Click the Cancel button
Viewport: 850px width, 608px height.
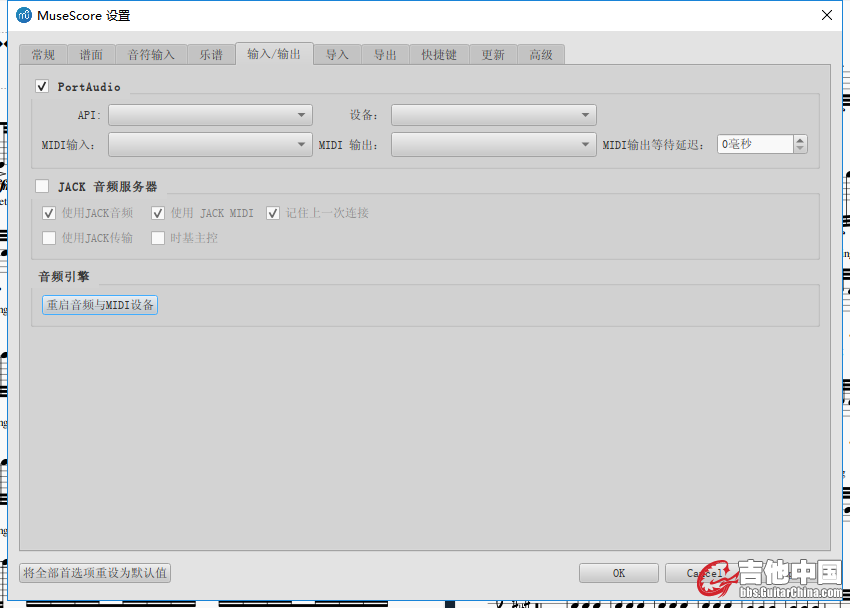point(705,573)
